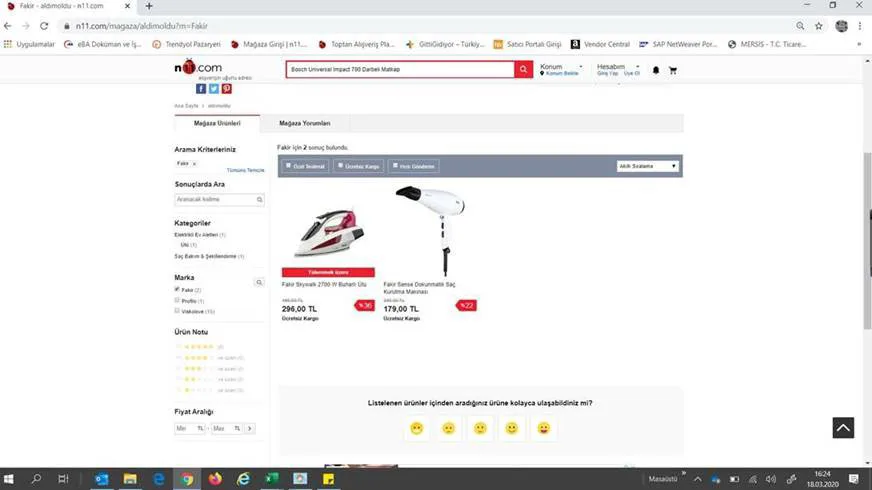
Task: Select the sad feedback emoji
Action: [448, 428]
